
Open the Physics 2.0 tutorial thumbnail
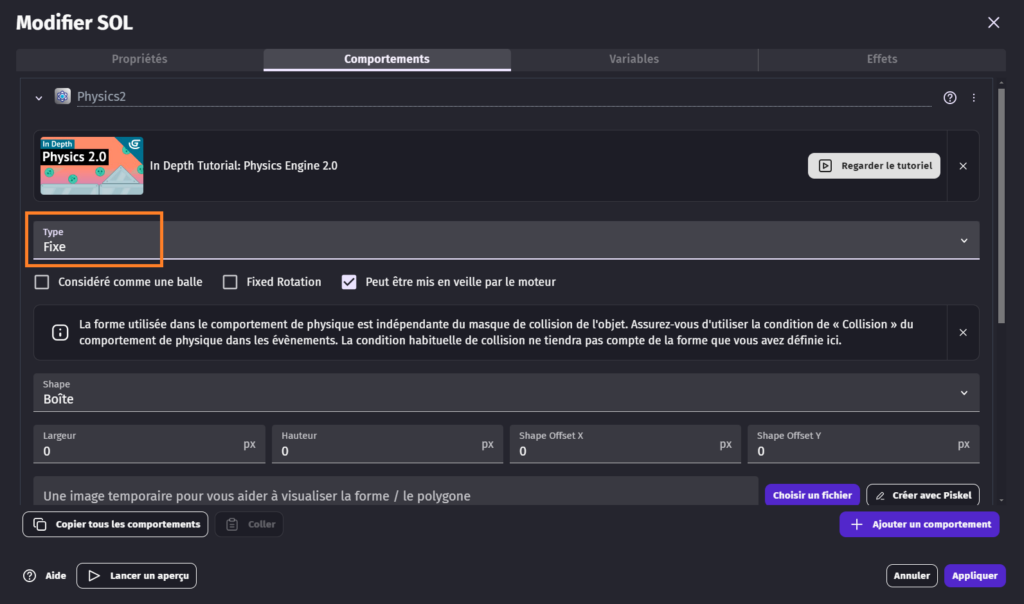[x=92, y=166]
